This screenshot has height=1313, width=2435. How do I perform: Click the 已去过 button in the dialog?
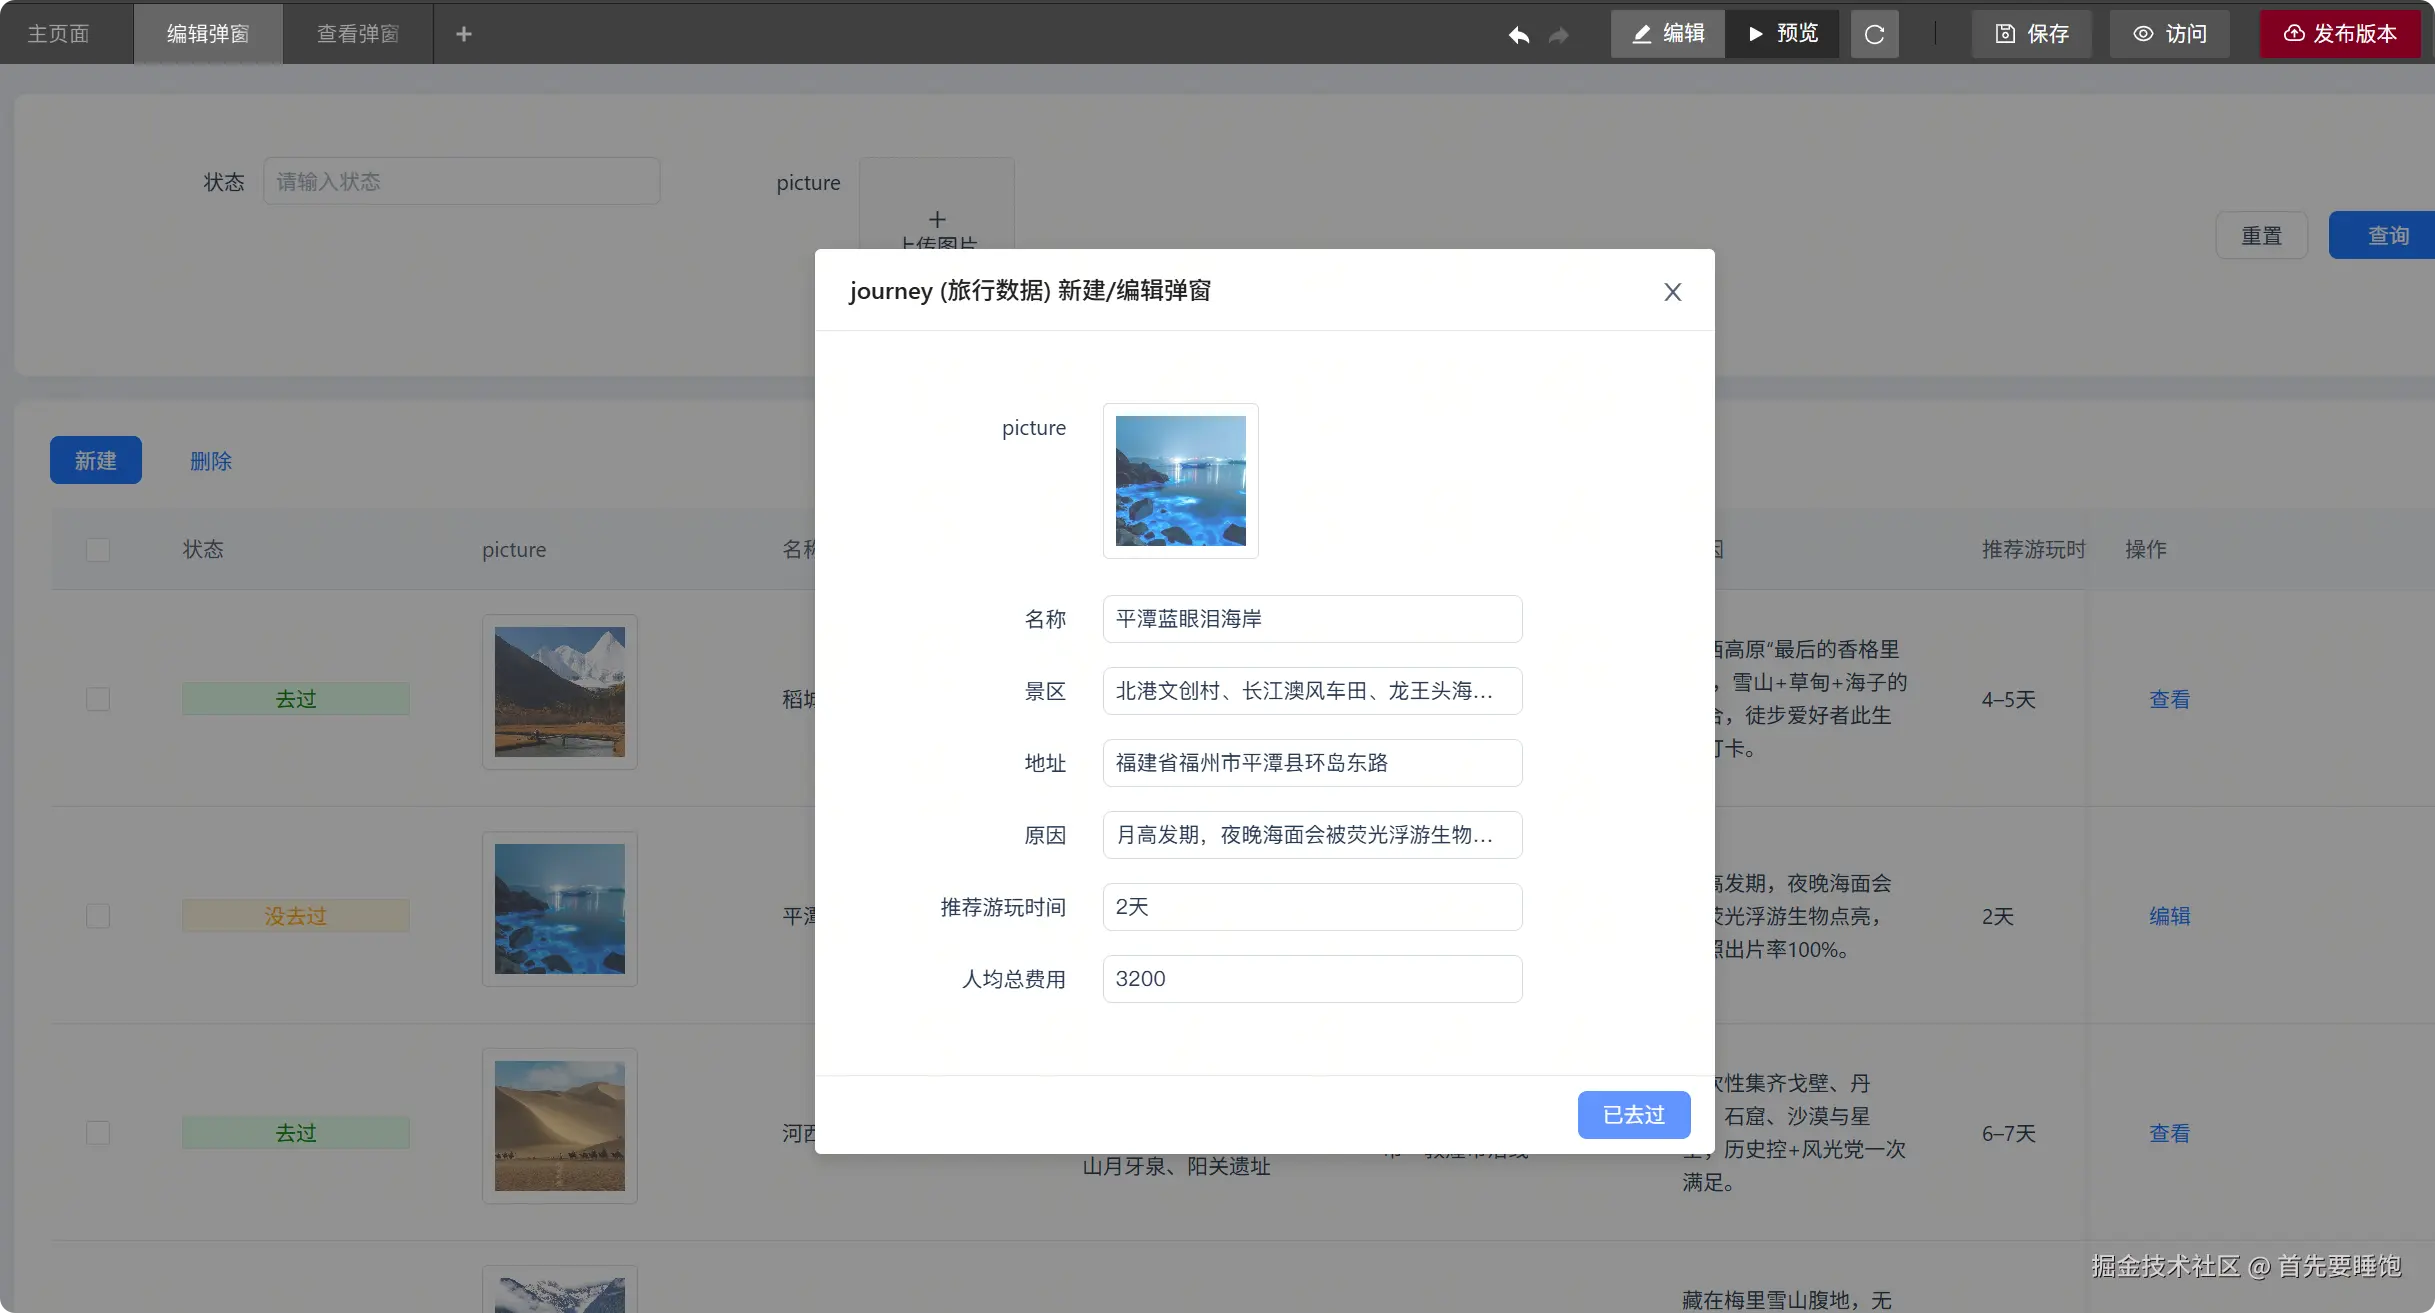click(1633, 1115)
